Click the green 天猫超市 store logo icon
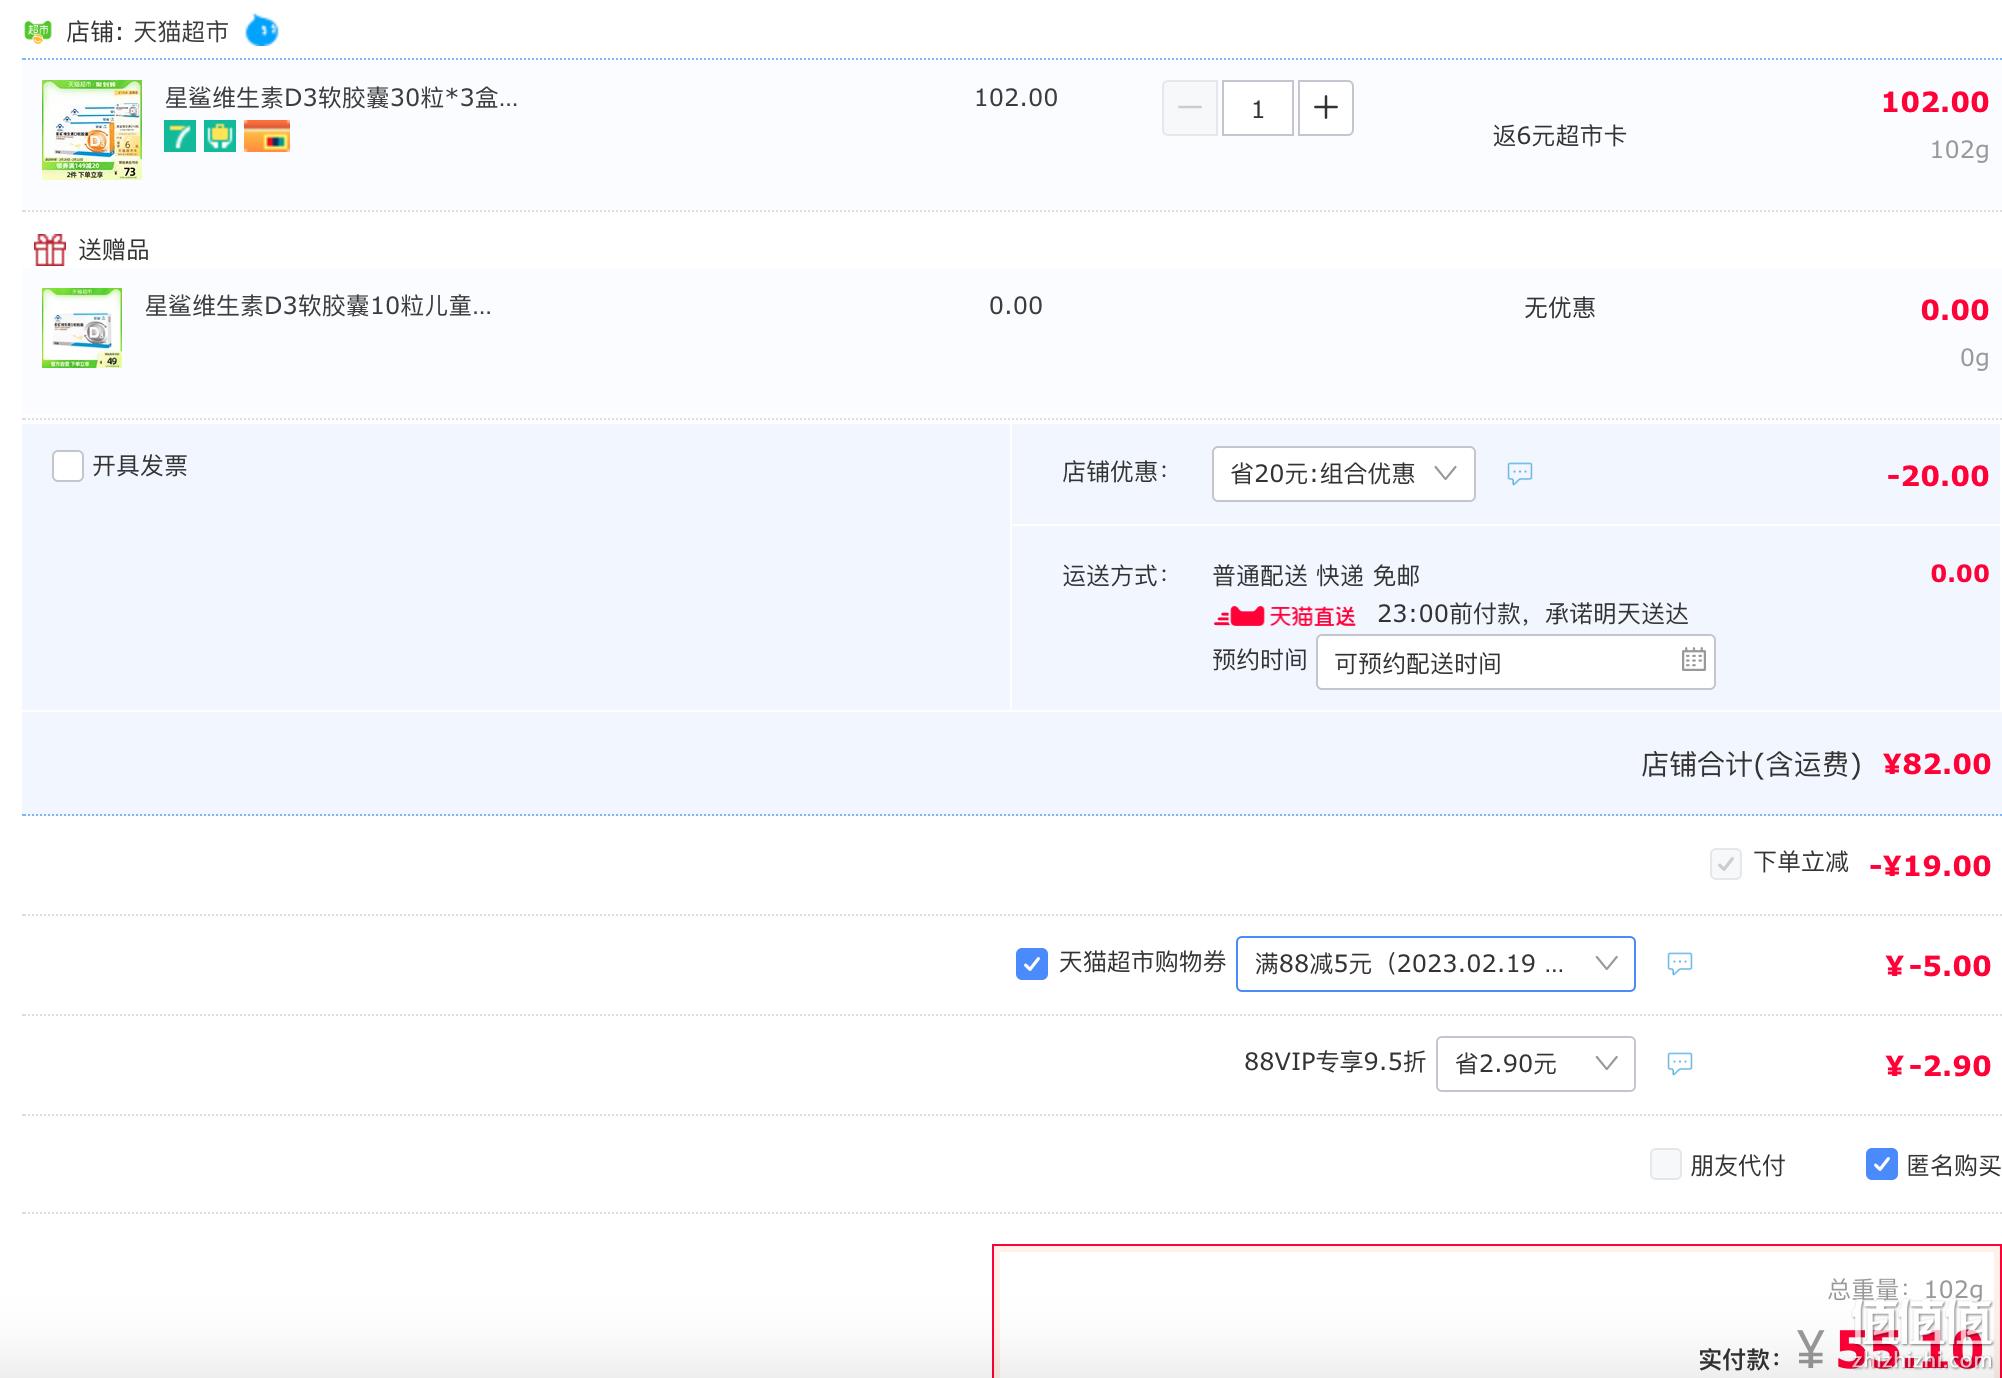Image resolution: width=2002 pixels, height=1378 pixels. click(x=38, y=31)
